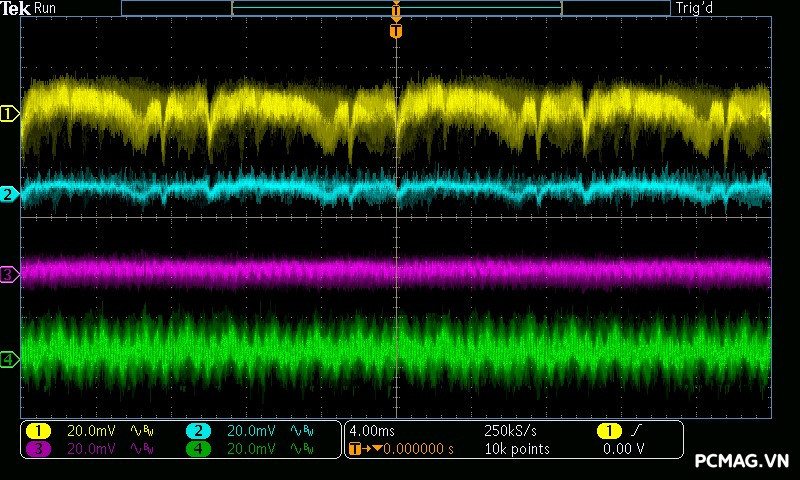Click the Run acquisition status label
This screenshot has height=480, width=800.
tap(46, 8)
